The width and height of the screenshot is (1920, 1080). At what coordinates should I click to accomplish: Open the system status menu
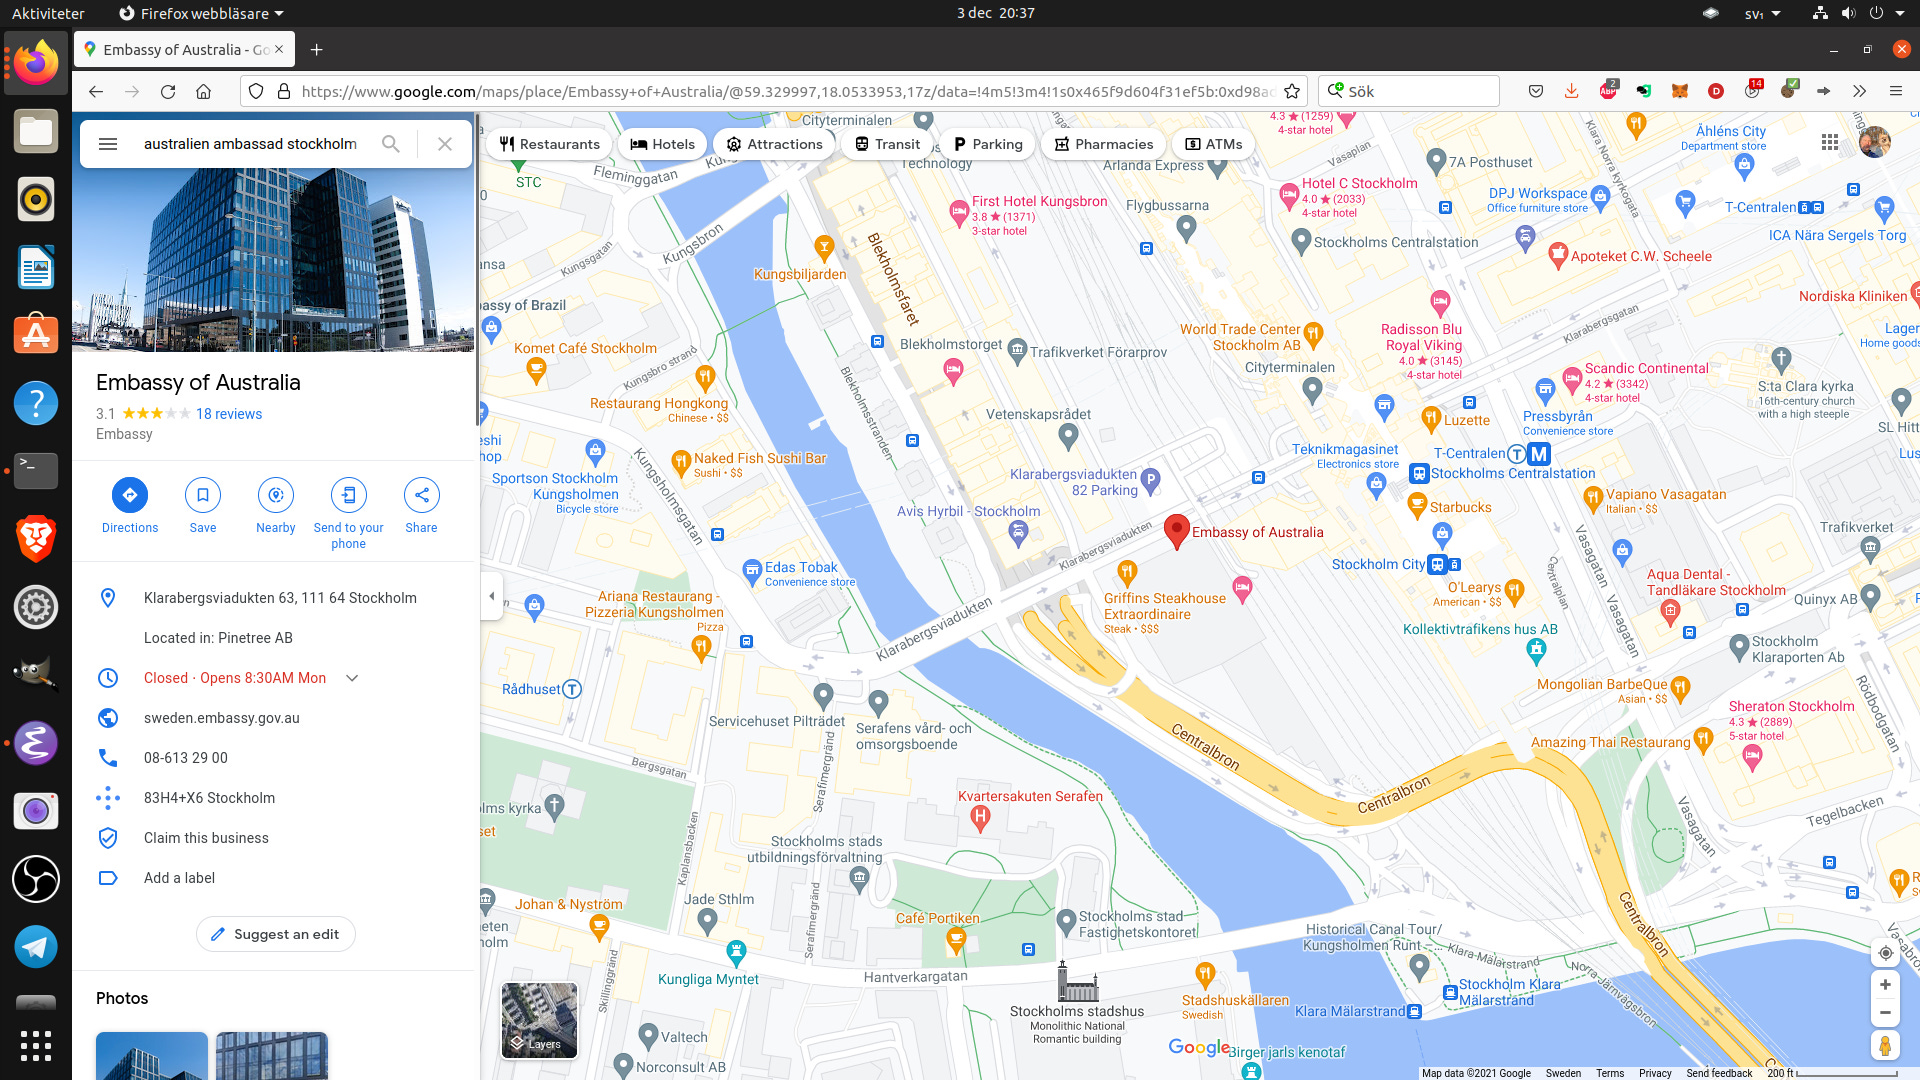click(x=1859, y=13)
